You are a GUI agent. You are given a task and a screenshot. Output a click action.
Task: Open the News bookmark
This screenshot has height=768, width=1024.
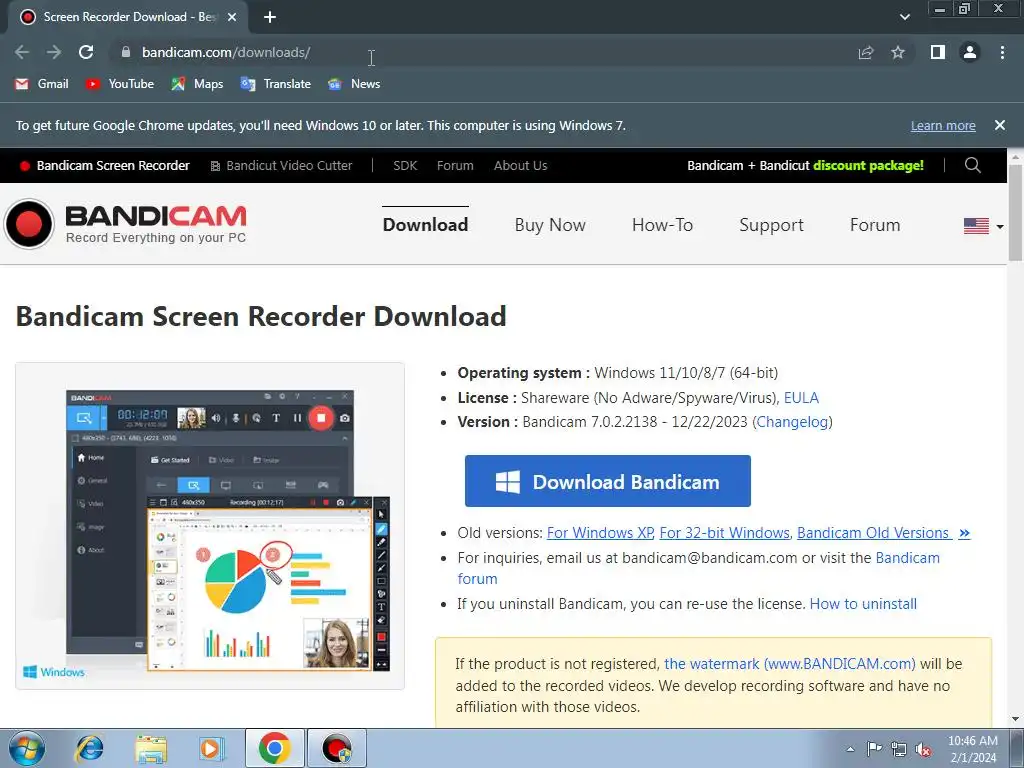(x=354, y=84)
